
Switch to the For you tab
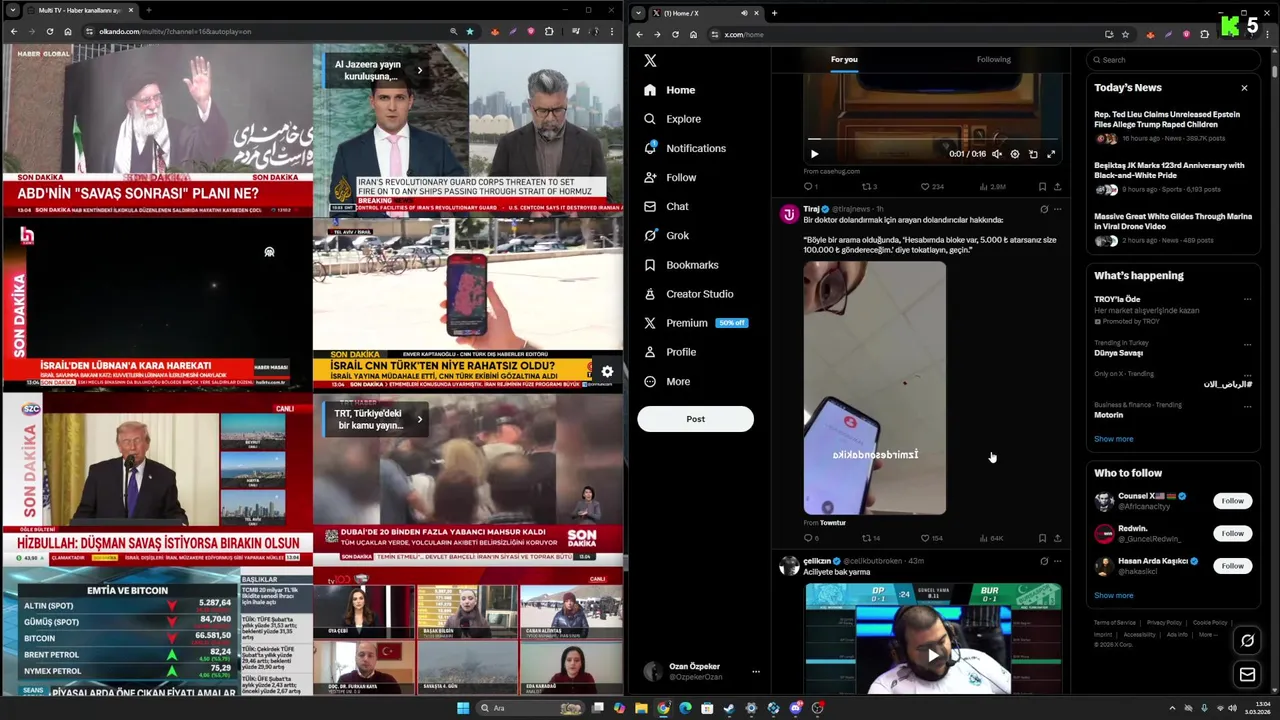pos(844,59)
